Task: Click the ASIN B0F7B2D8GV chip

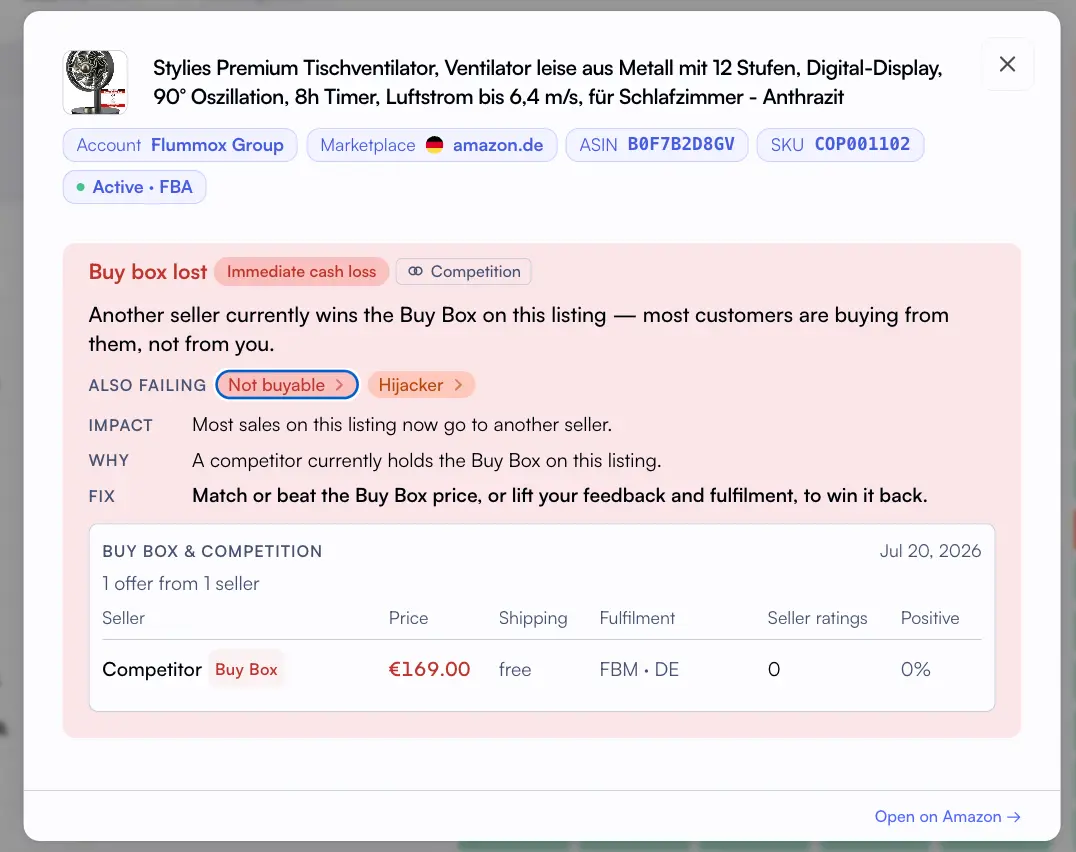Action: click(x=657, y=145)
